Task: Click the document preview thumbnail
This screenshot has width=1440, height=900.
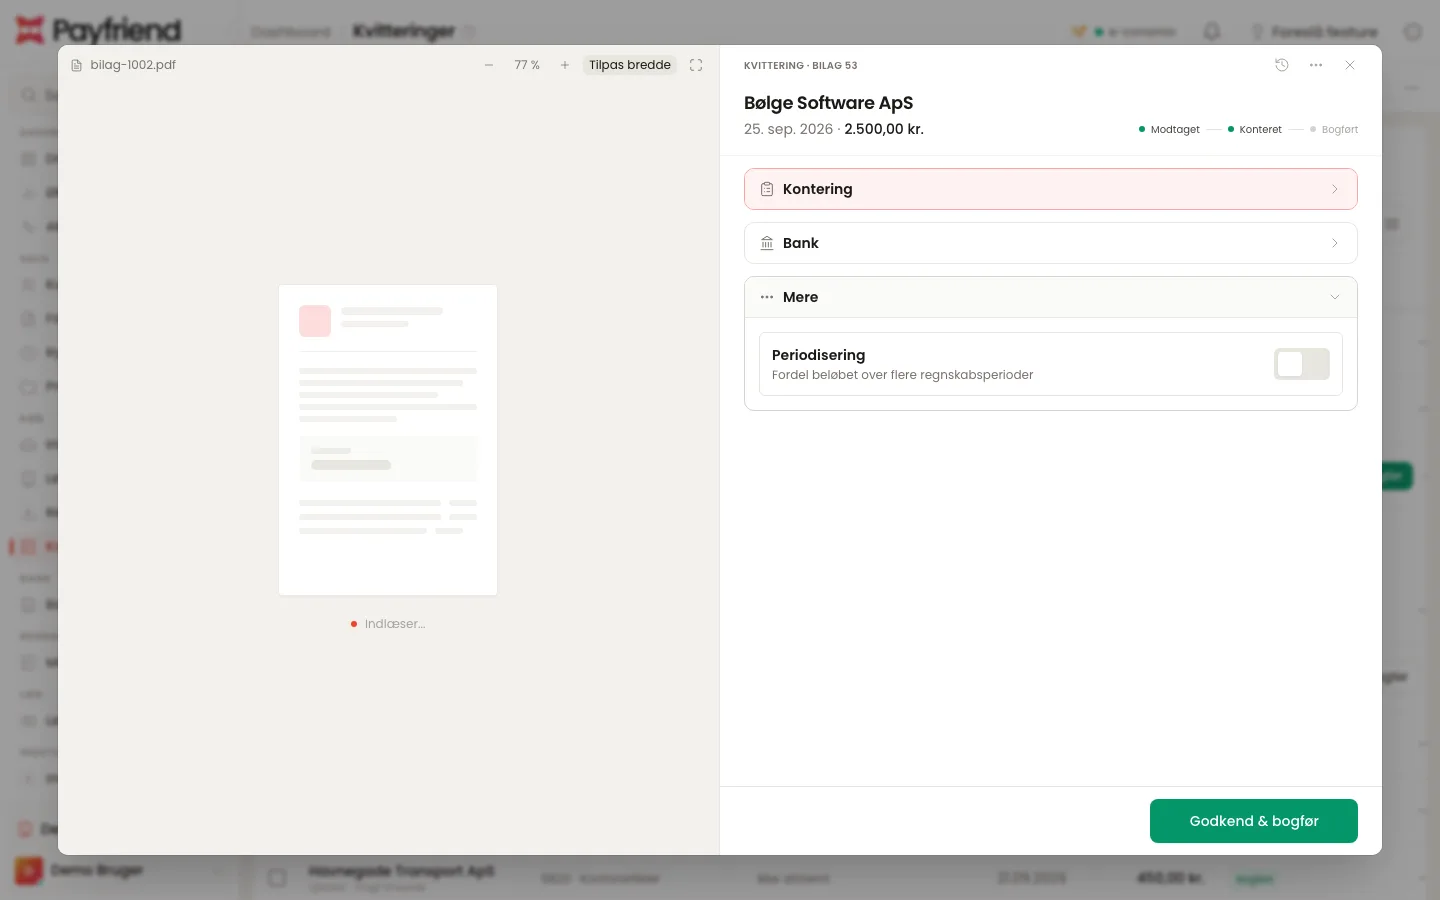Action: point(388,440)
